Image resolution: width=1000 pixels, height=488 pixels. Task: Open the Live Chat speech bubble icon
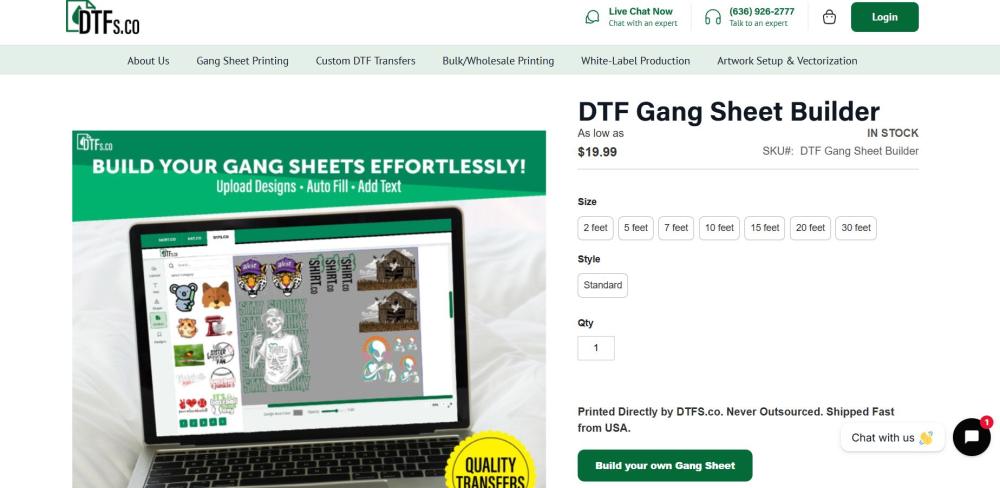click(592, 17)
